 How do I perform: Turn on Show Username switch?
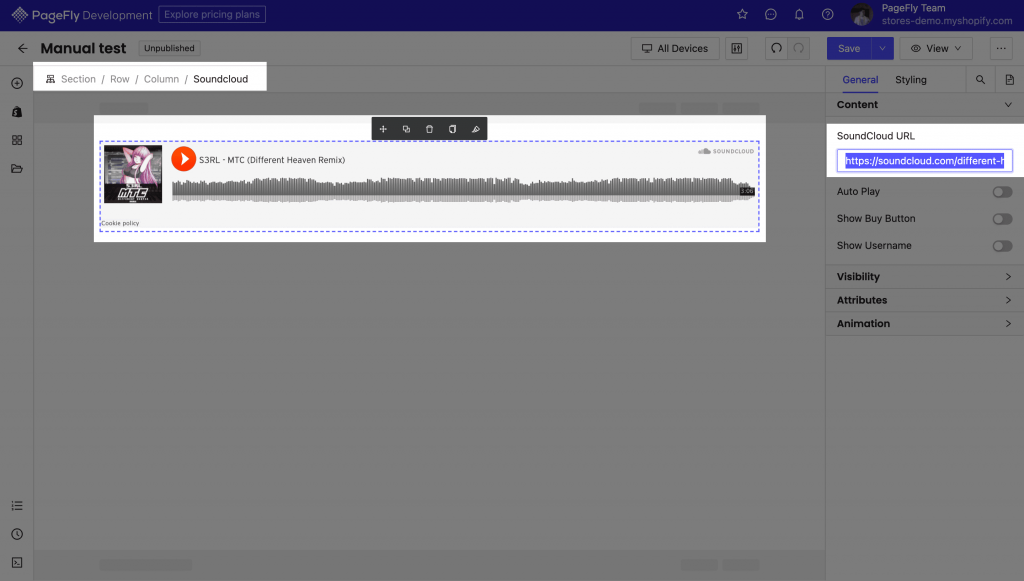pos(1002,246)
